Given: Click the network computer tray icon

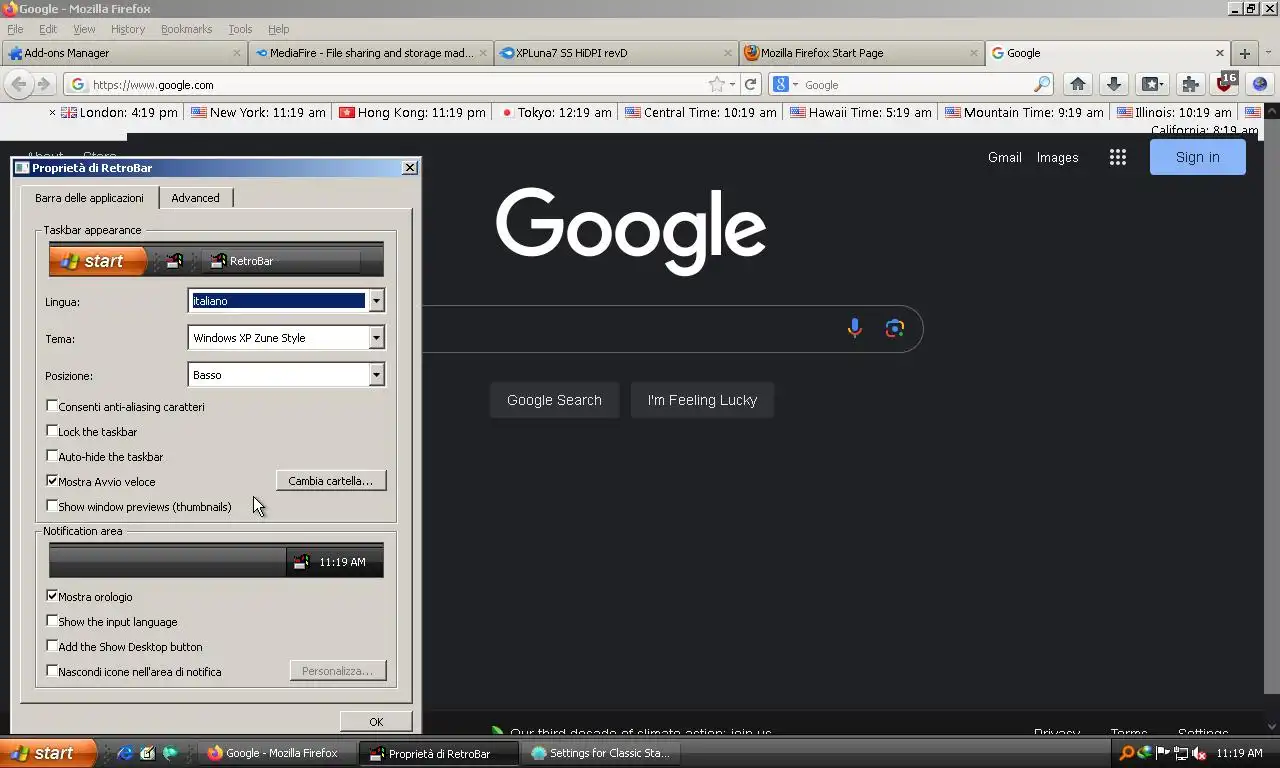Looking at the screenshot, I should [x=1181, y=753].
